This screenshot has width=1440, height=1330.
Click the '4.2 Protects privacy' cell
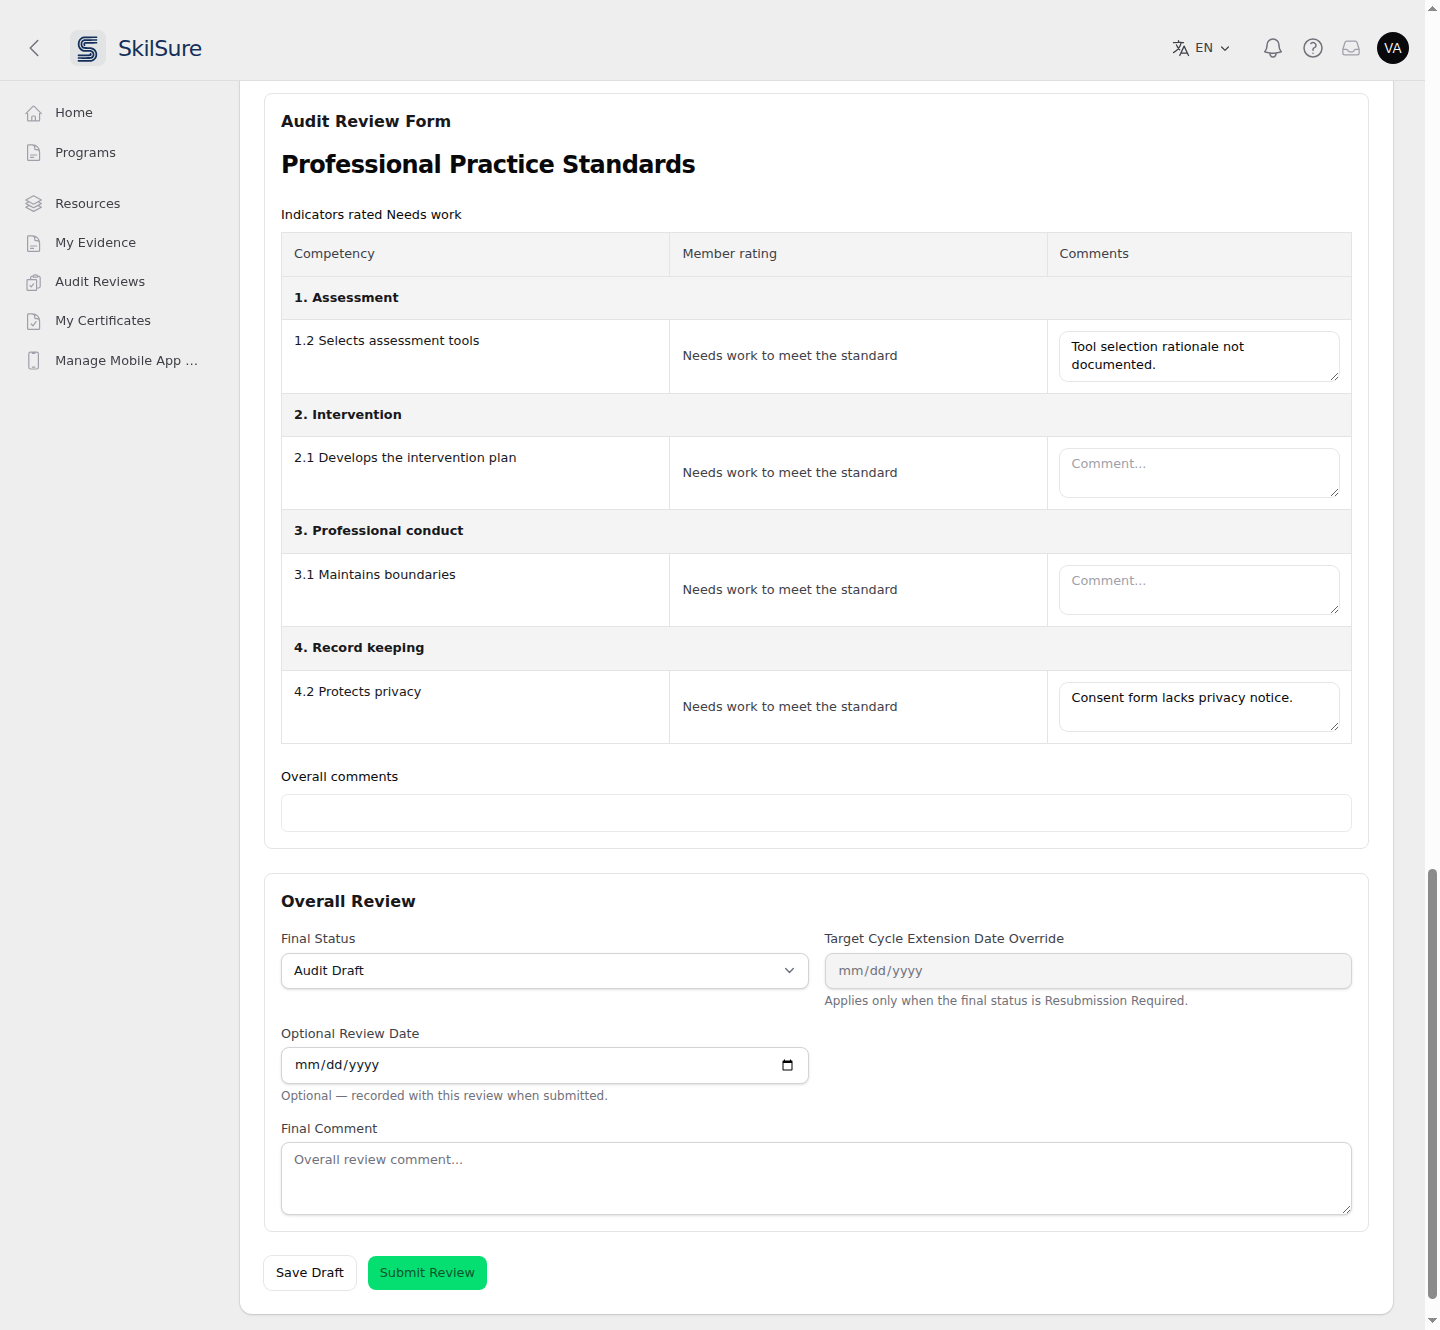pyautogui.click(x=476, y=707)
